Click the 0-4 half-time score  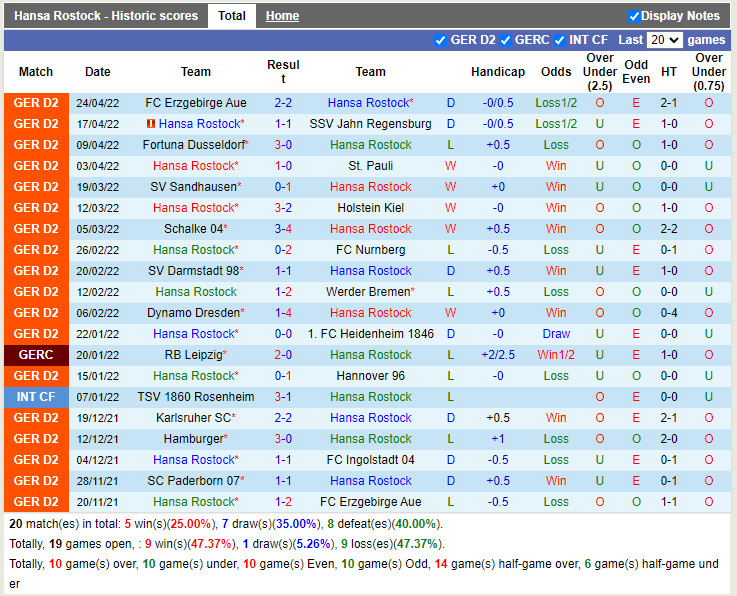click(668, 313)
